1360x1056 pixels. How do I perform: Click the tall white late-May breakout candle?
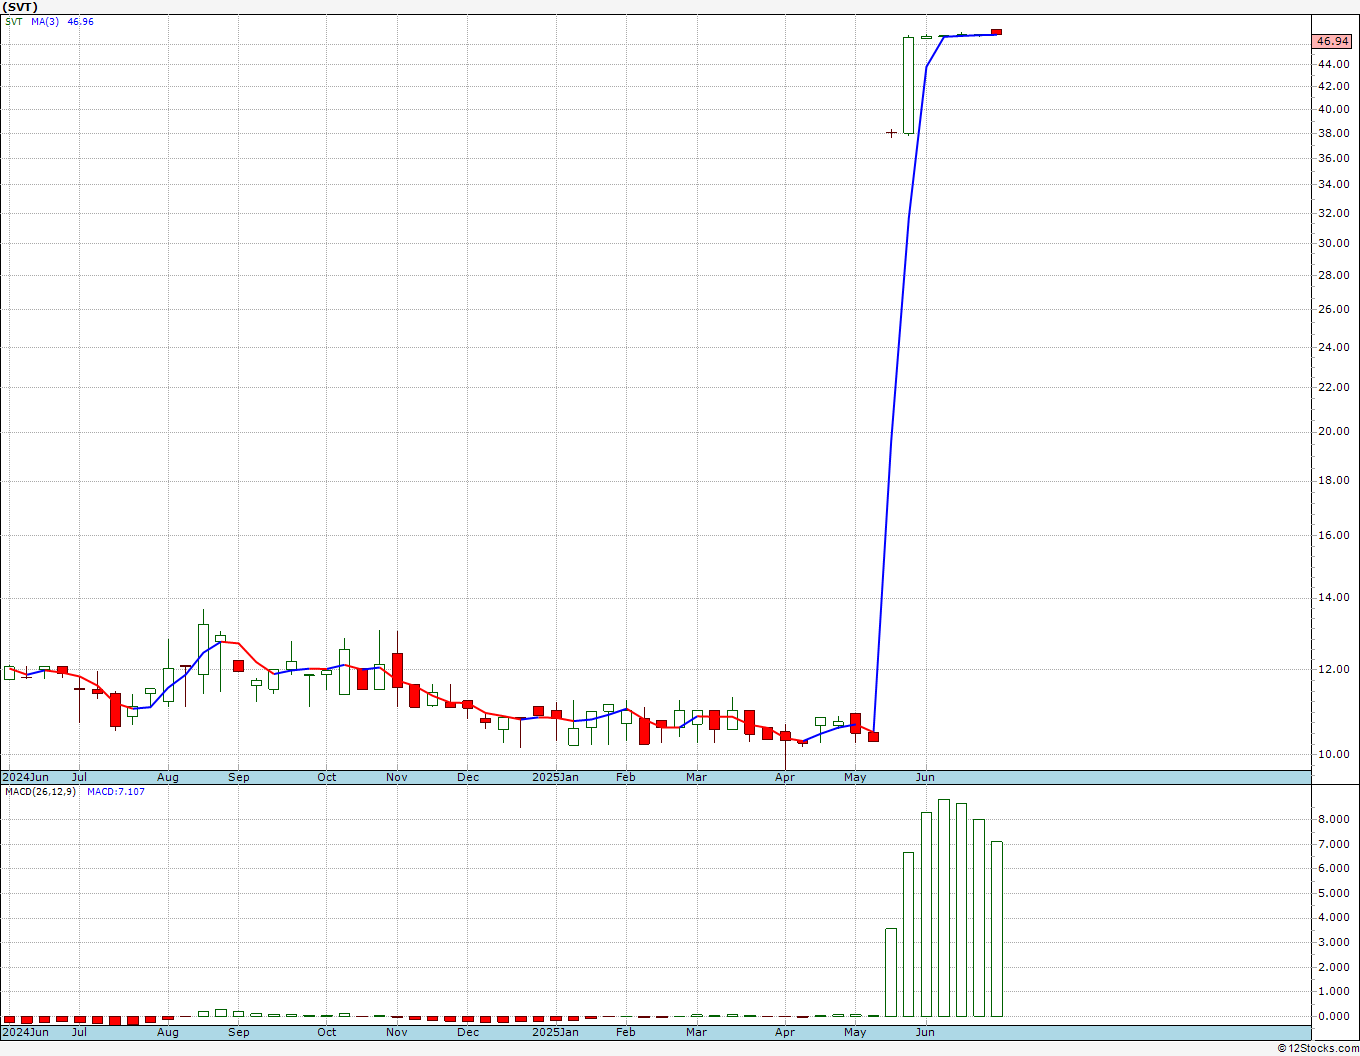908,85
